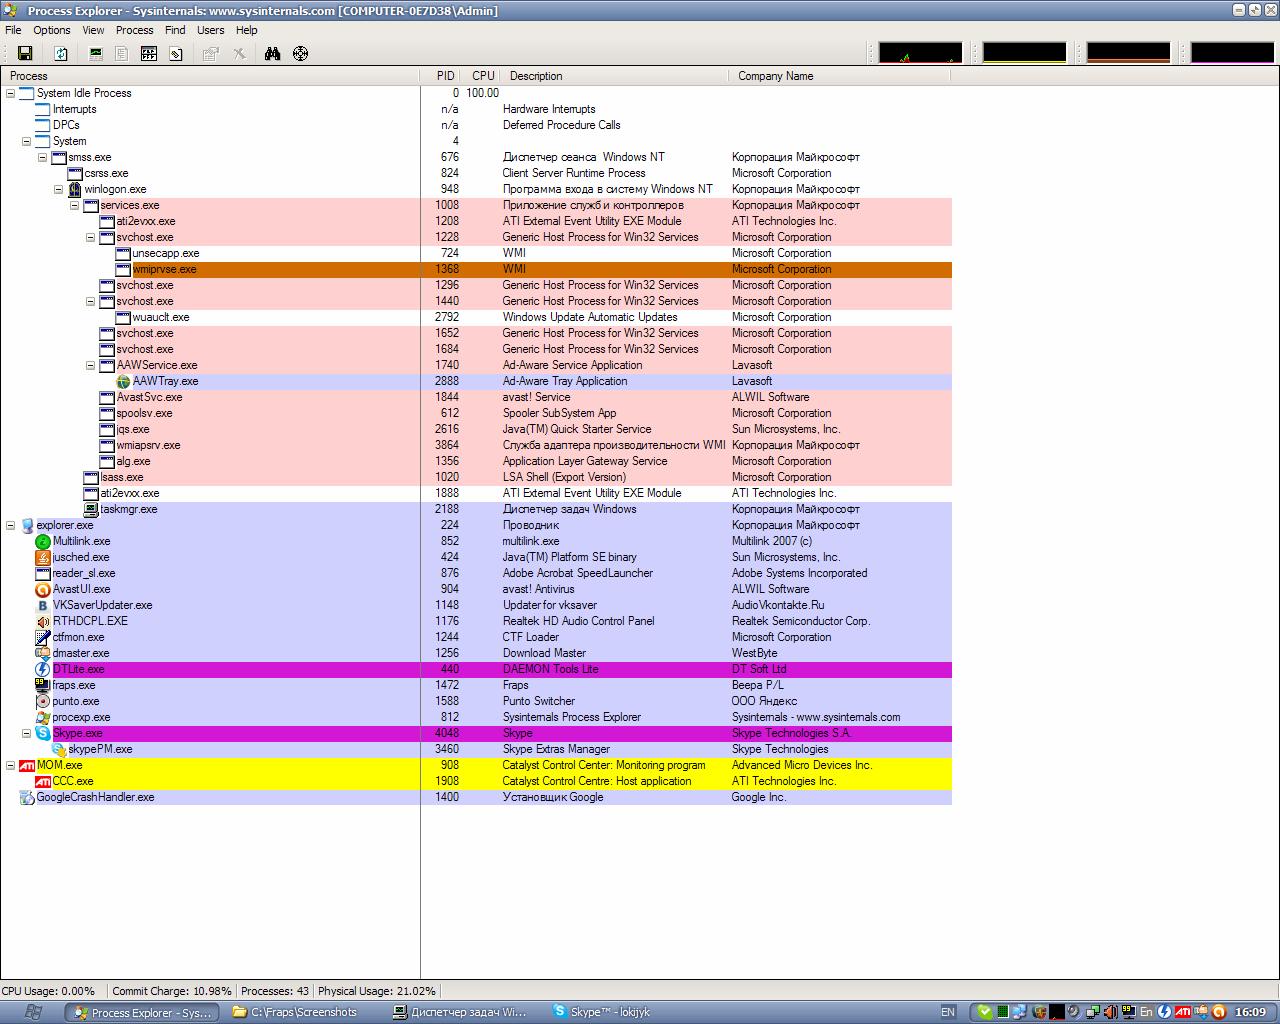The width and height of the screenshot is (1280, 1024).
Task: Collapse the services.exe tree node
Action: point(75,205)
